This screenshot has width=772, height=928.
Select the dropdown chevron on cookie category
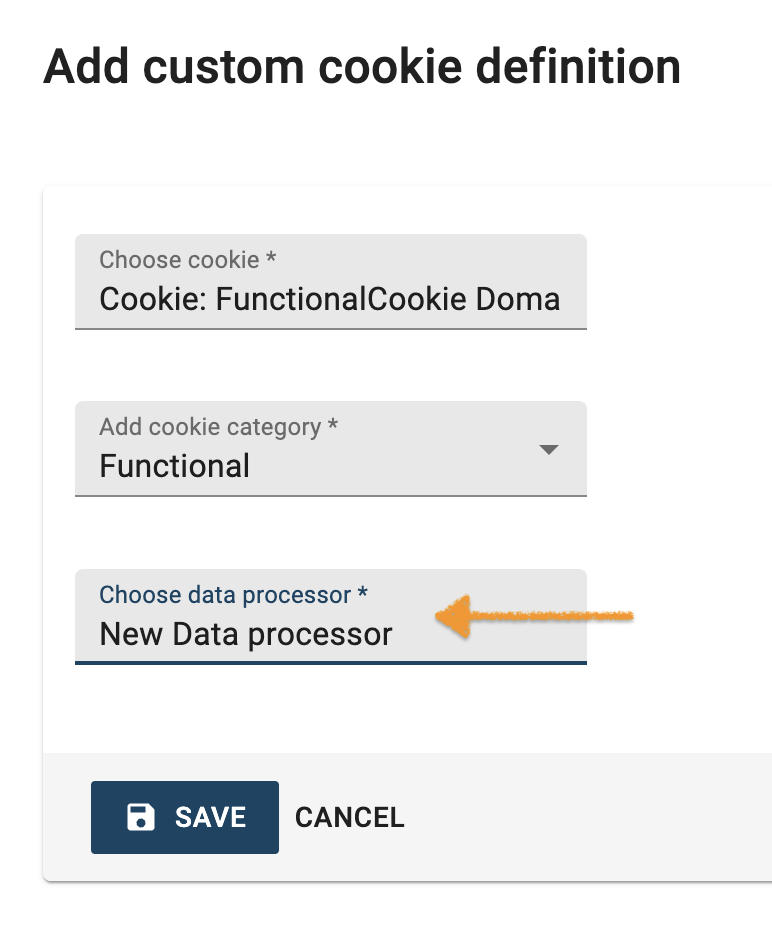click(548, 451)
